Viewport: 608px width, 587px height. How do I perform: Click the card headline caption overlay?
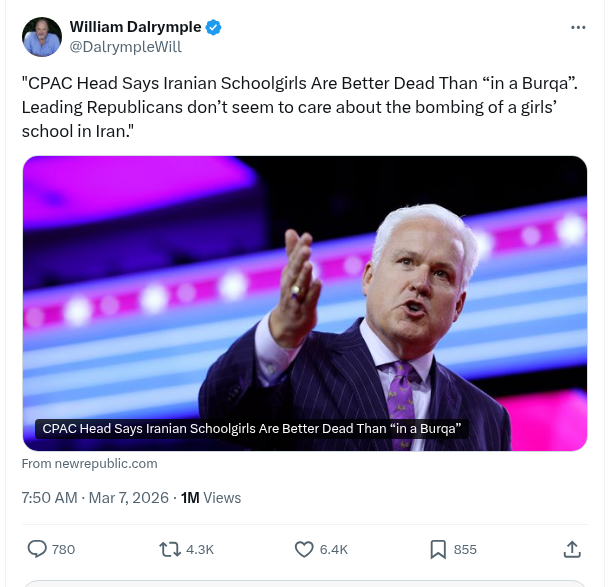click(x=252, y=429)
